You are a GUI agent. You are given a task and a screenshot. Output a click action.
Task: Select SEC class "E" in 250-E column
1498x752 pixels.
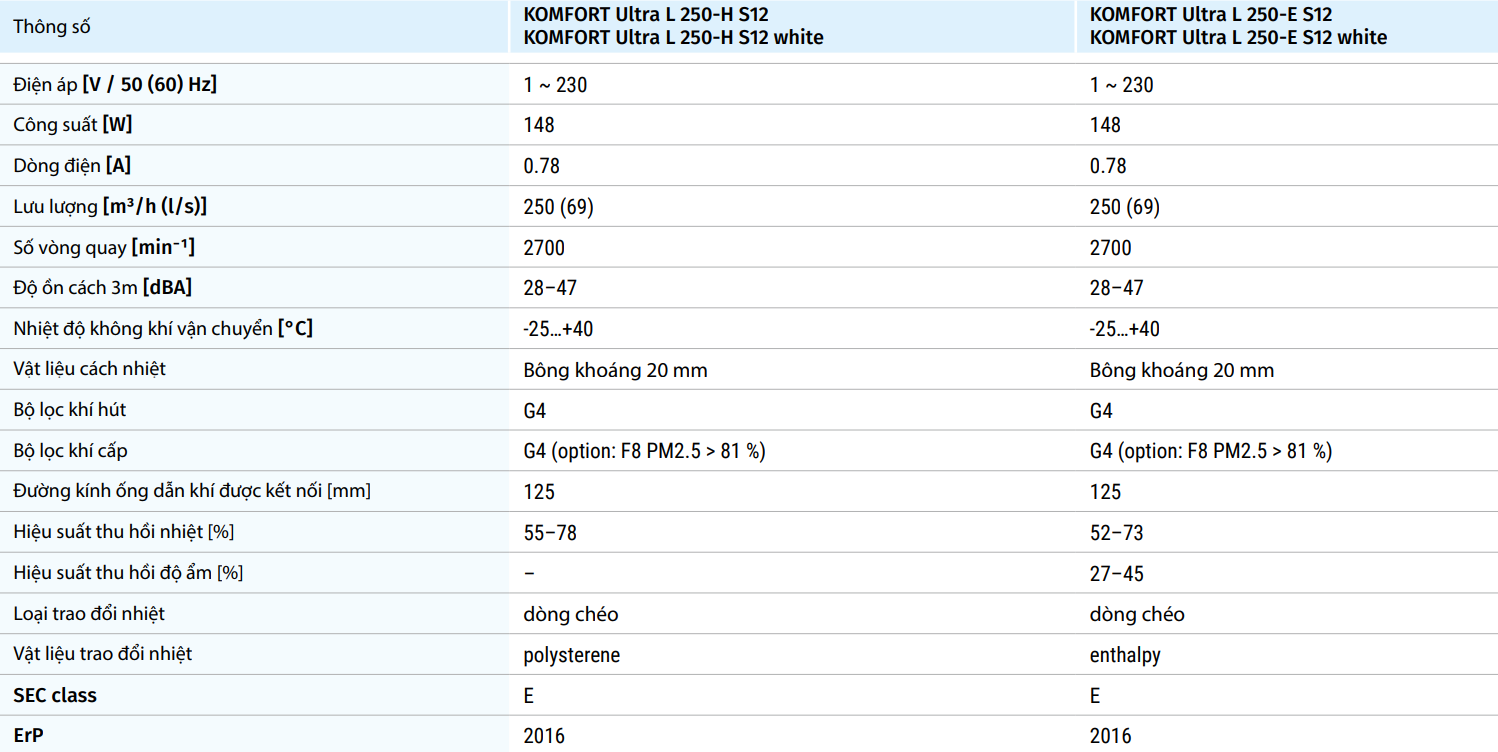pyautogui.click(x=1095, y=696)
